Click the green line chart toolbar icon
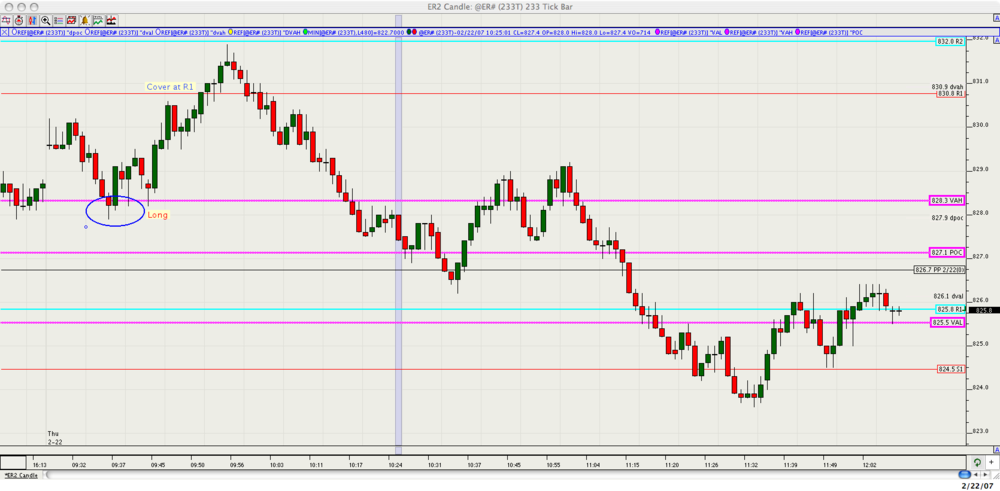 (x=98, y=20)
